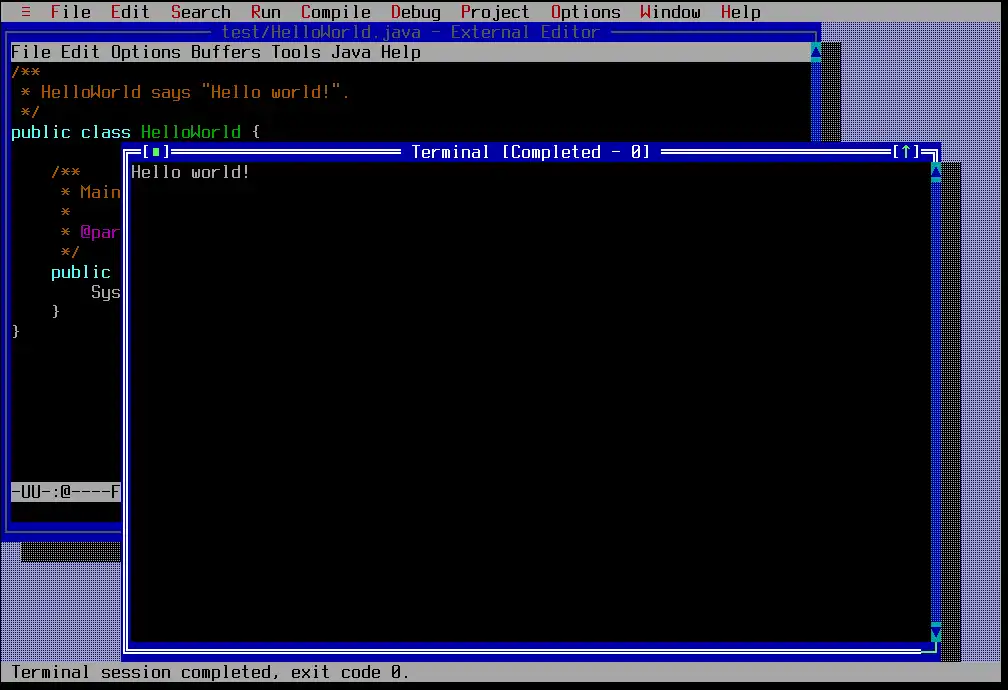The height and width of the screenshot is (690, 1008).
Task: Click 'public class' keyword line in editor
Action: (x=71, y=132)
